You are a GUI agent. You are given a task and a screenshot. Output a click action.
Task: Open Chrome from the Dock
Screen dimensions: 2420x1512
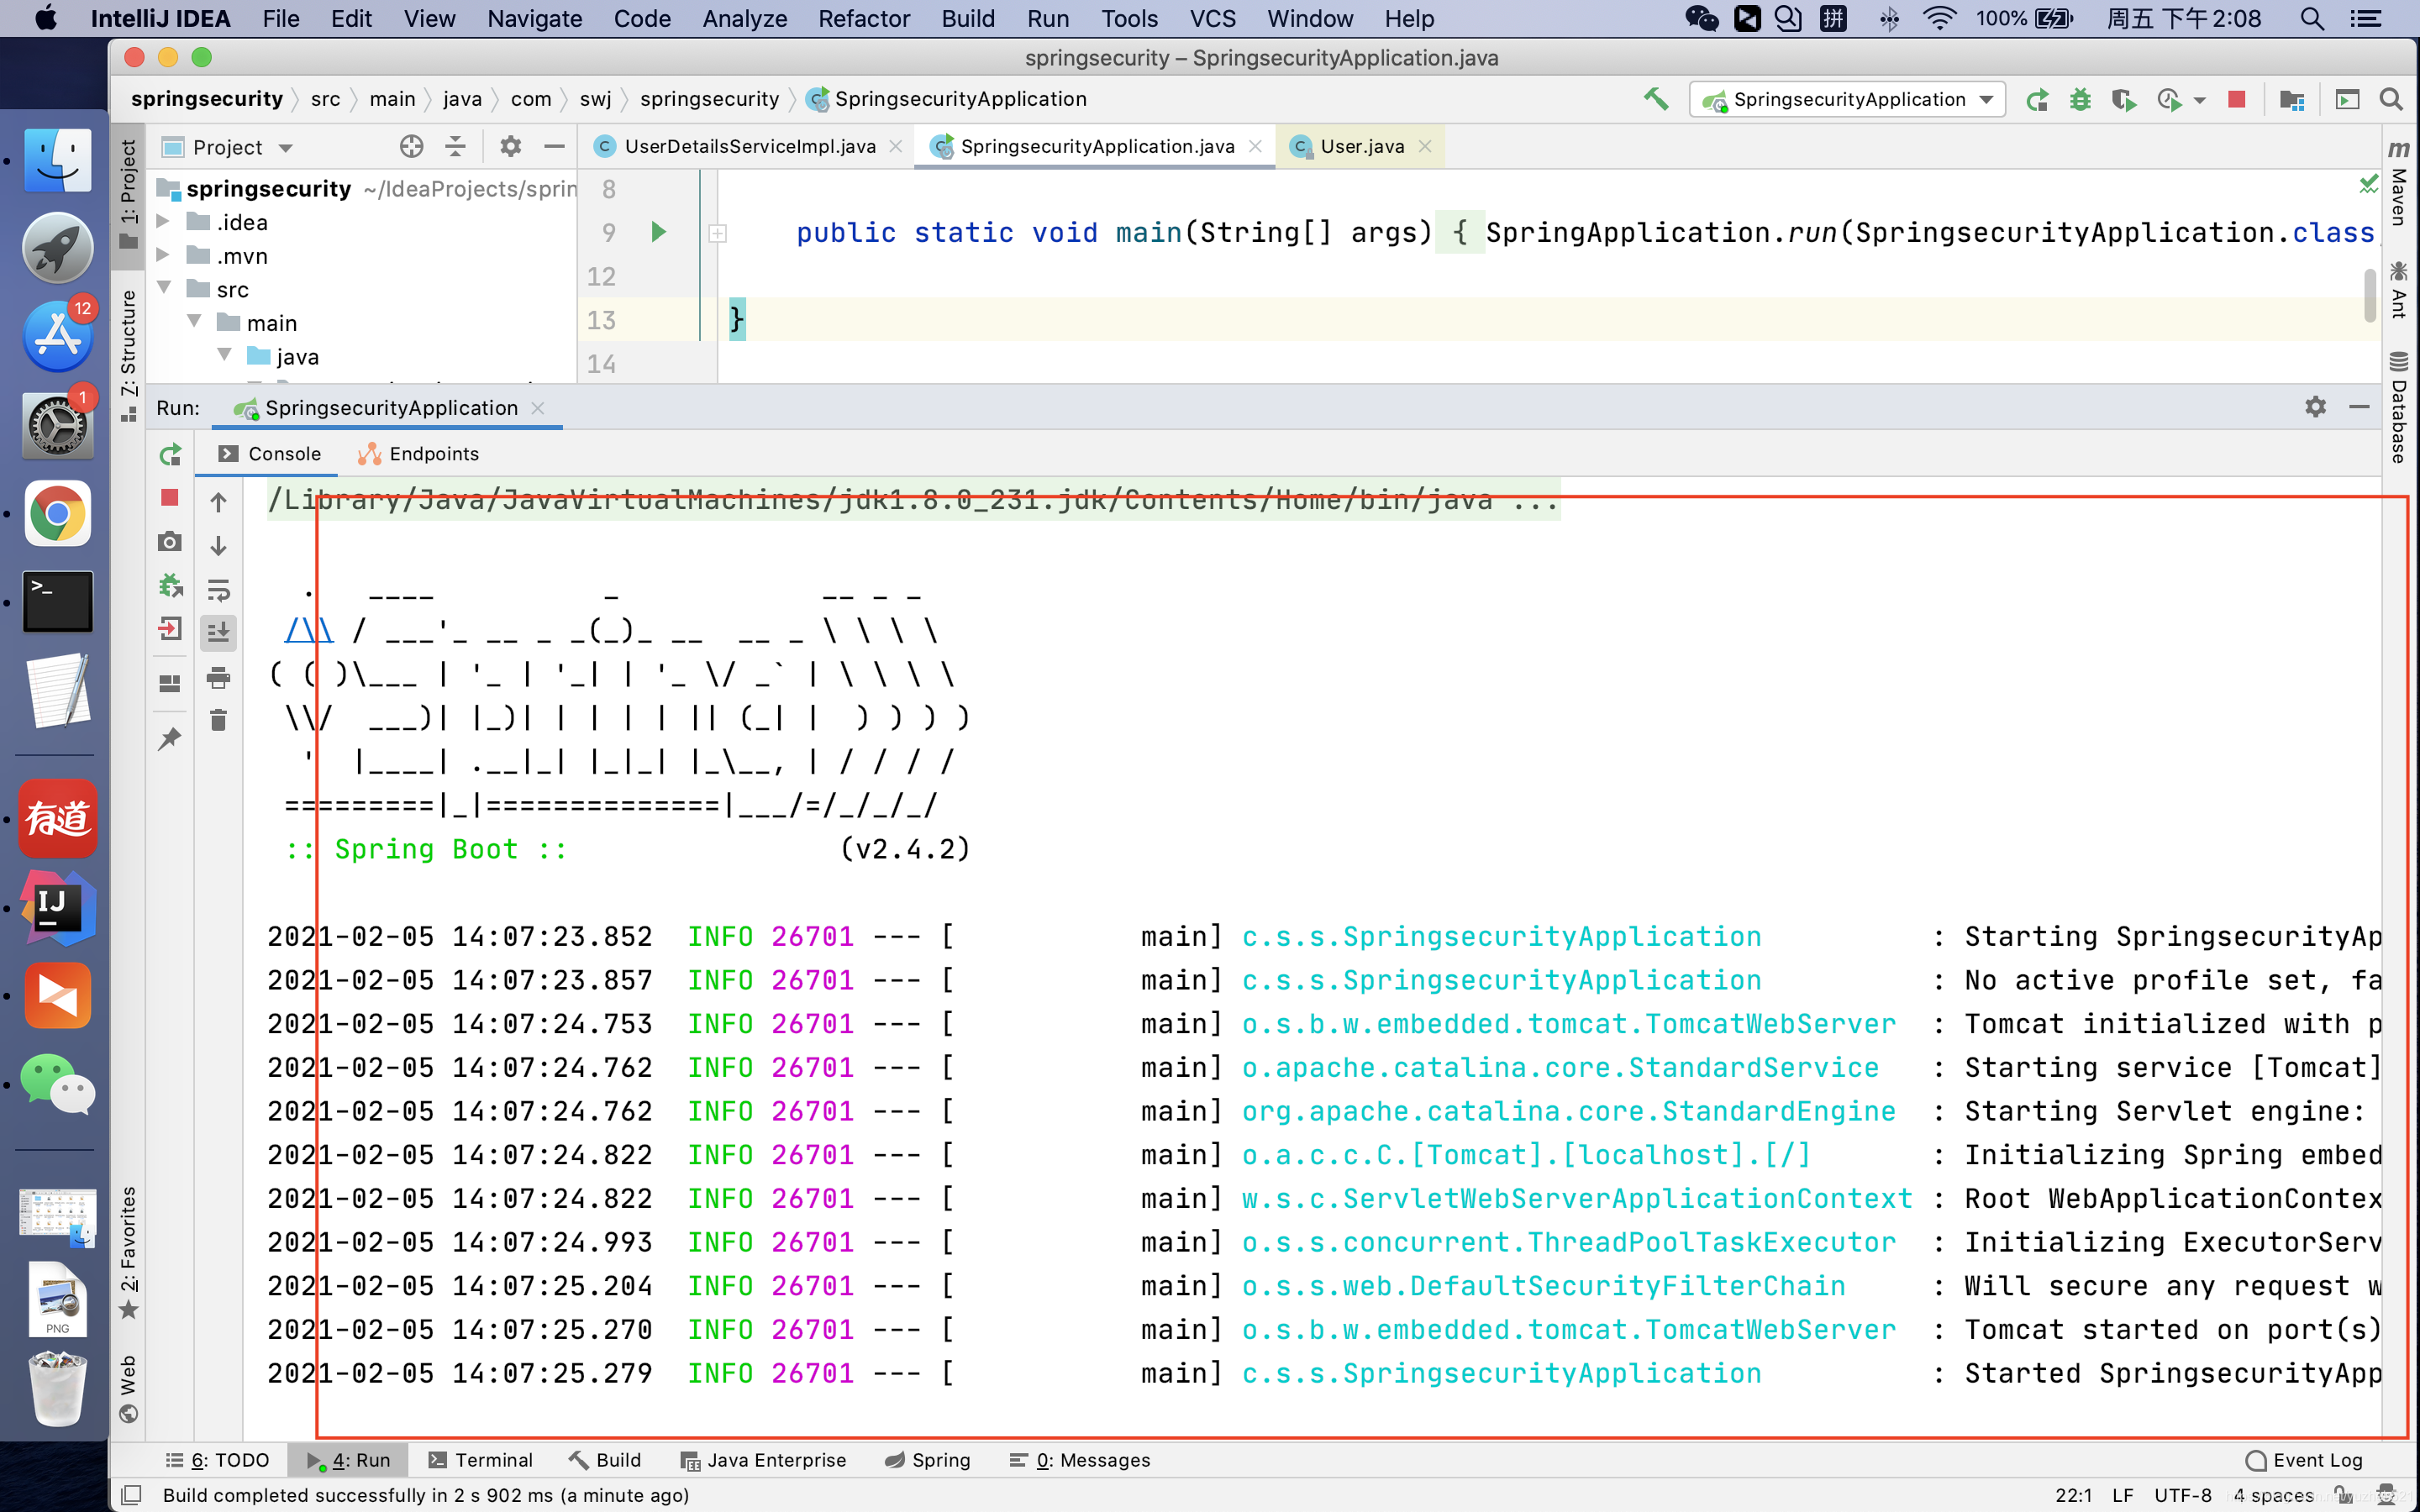(x=57, y=514)
